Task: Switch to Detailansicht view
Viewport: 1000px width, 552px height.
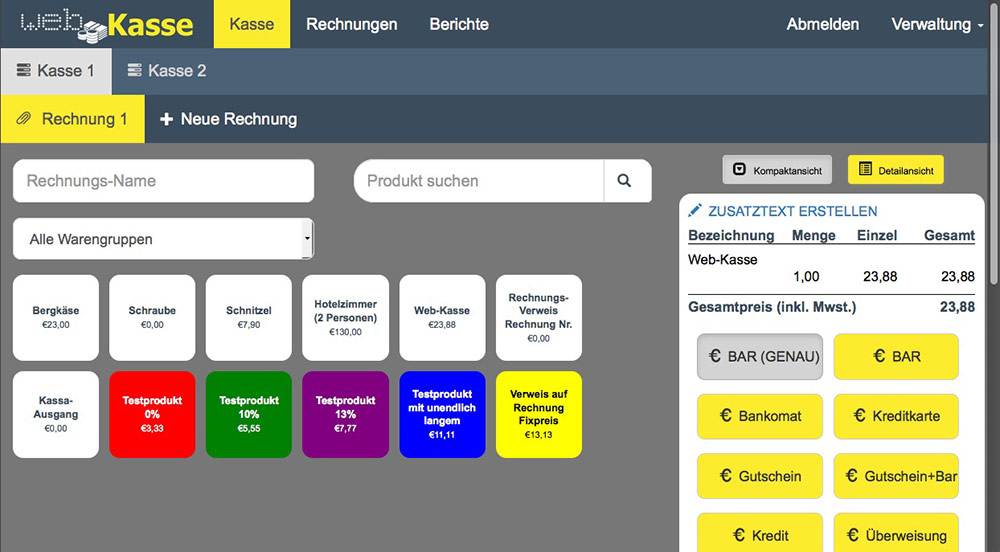Action: [895, 170]
